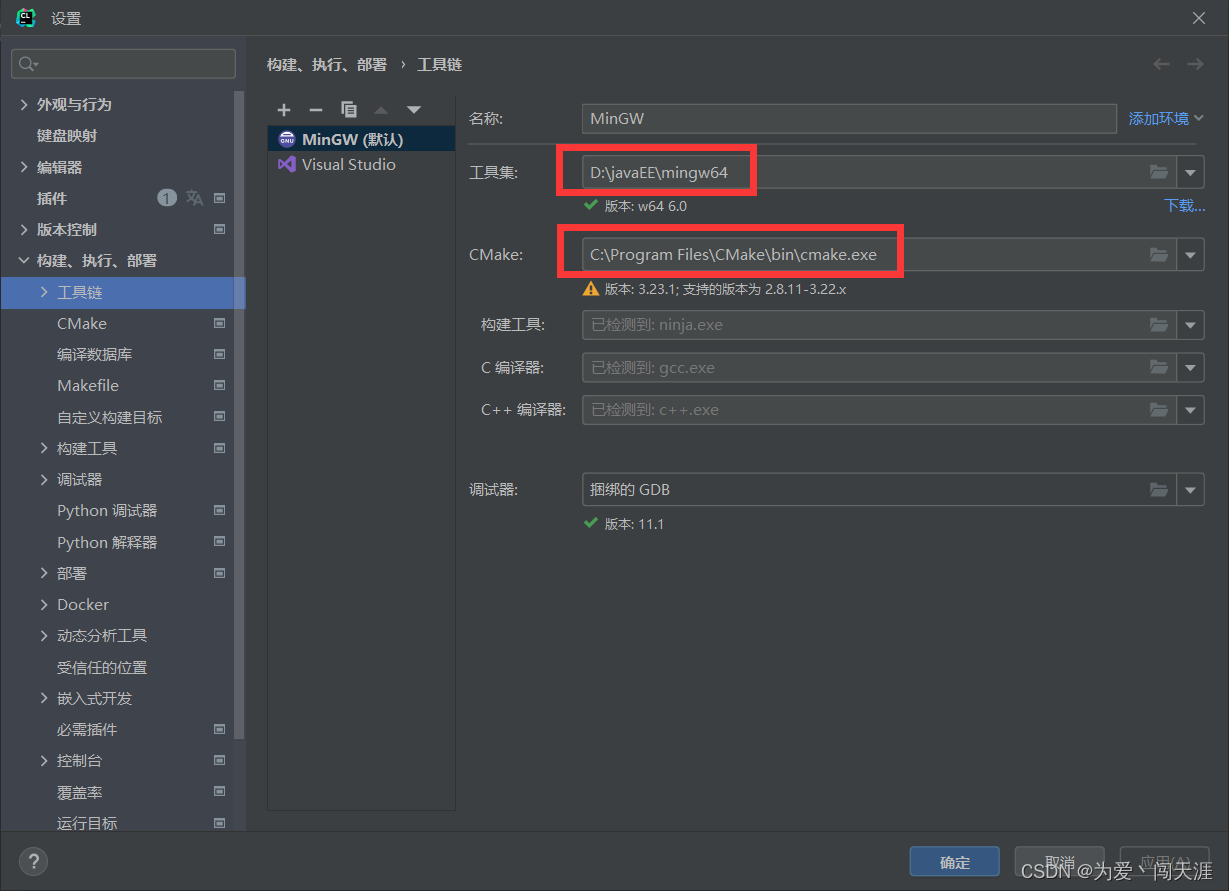1229x891 pixels.
Task: Open help with question mark button
Action: [33, 861]
